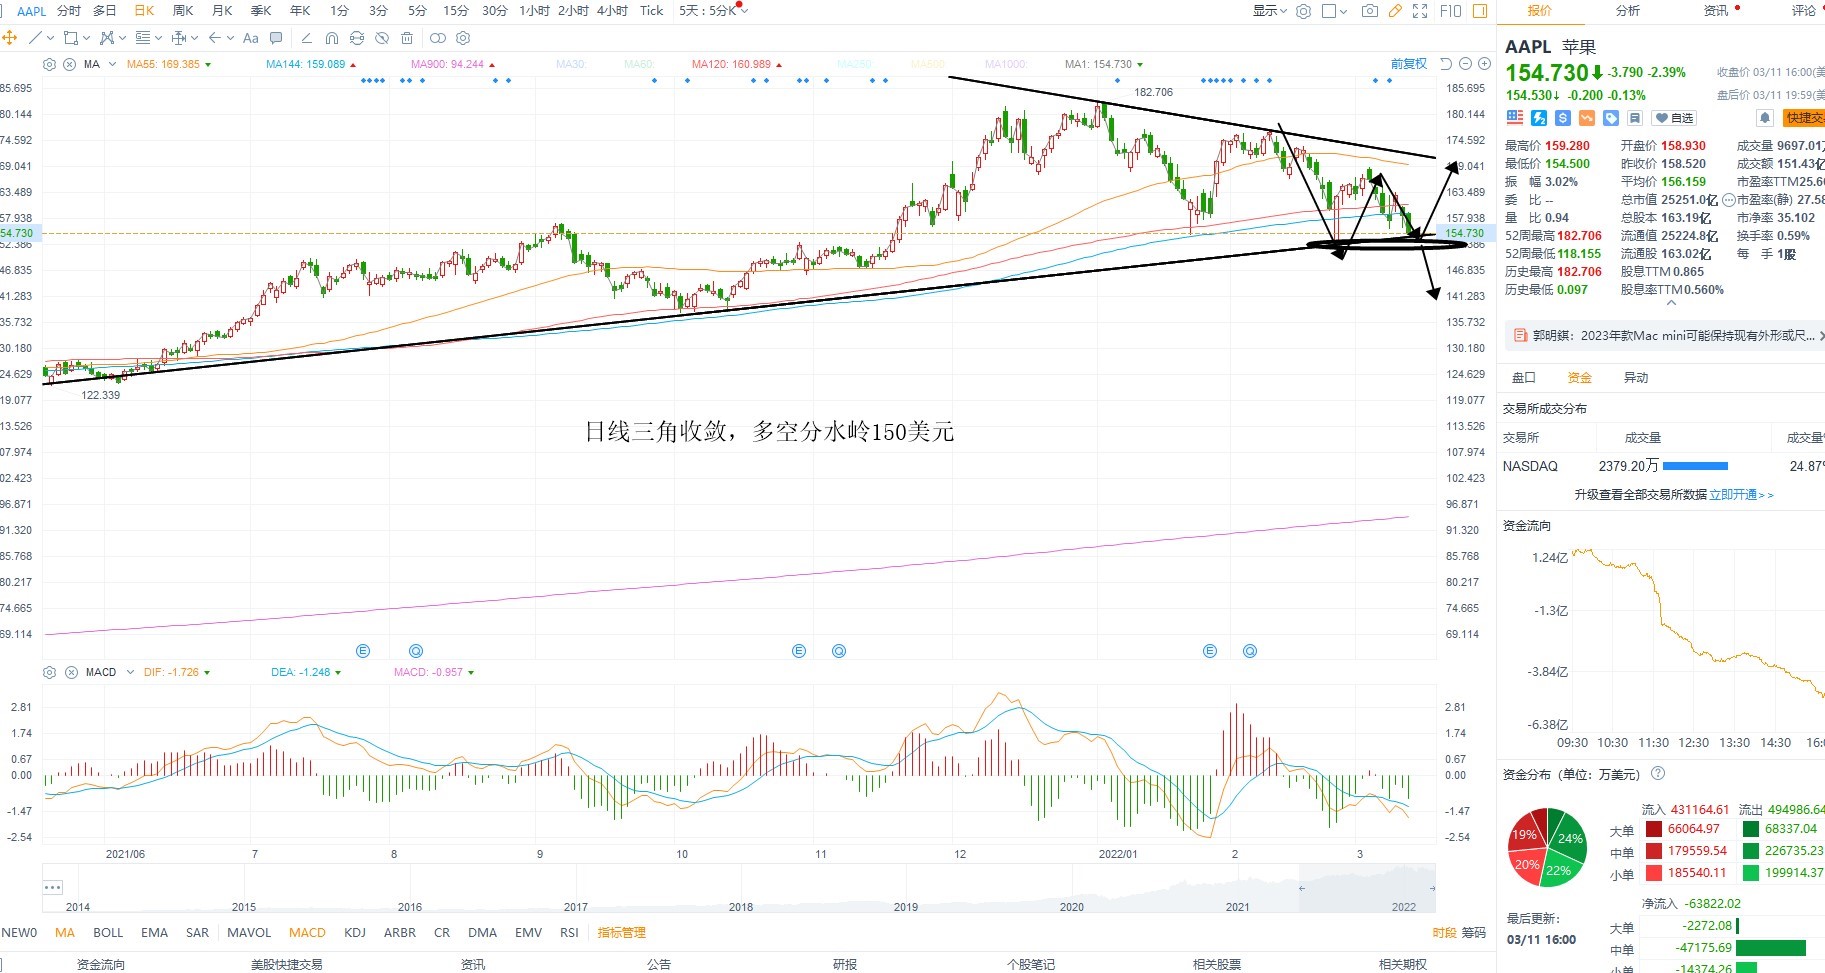Image resolution: width=1825 pixels, height=973 pixels.
Task: Open 指标管理 indicator management
Action: 622,933
